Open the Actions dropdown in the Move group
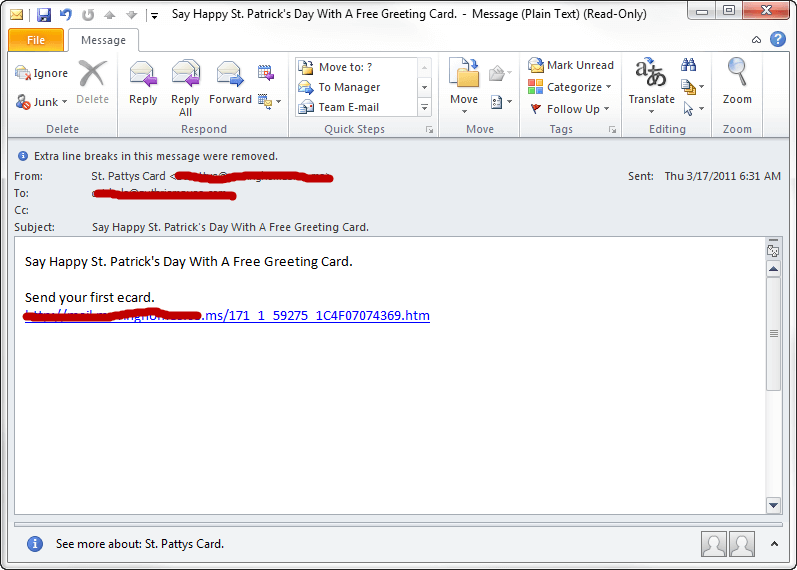797x570 pixels. (501, 102)
